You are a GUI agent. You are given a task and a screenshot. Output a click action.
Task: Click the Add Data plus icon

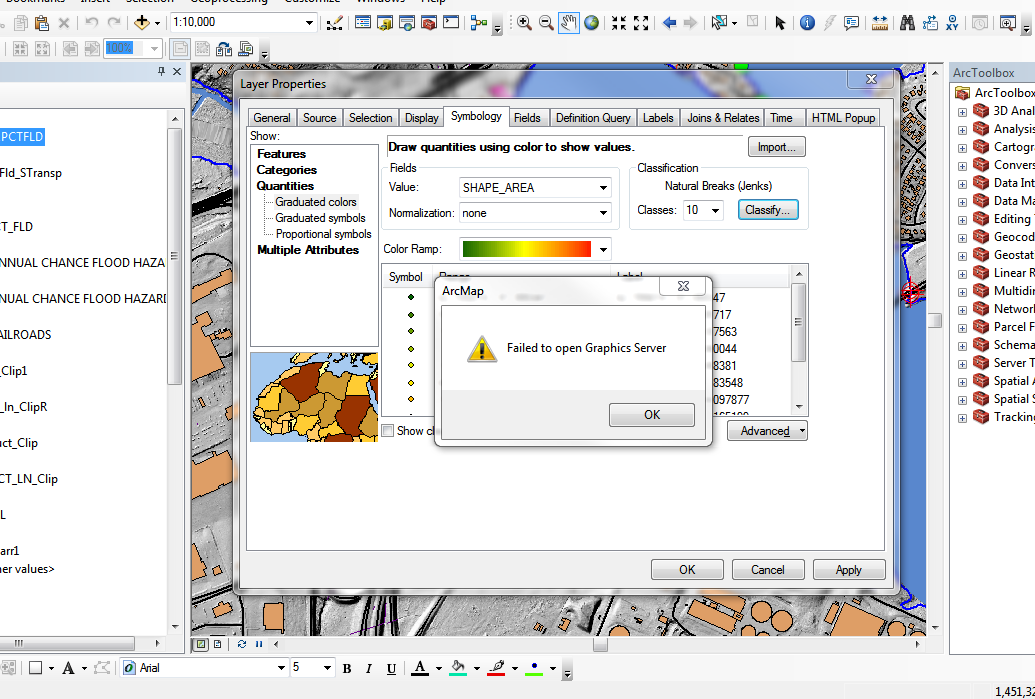tap(142, 22)
